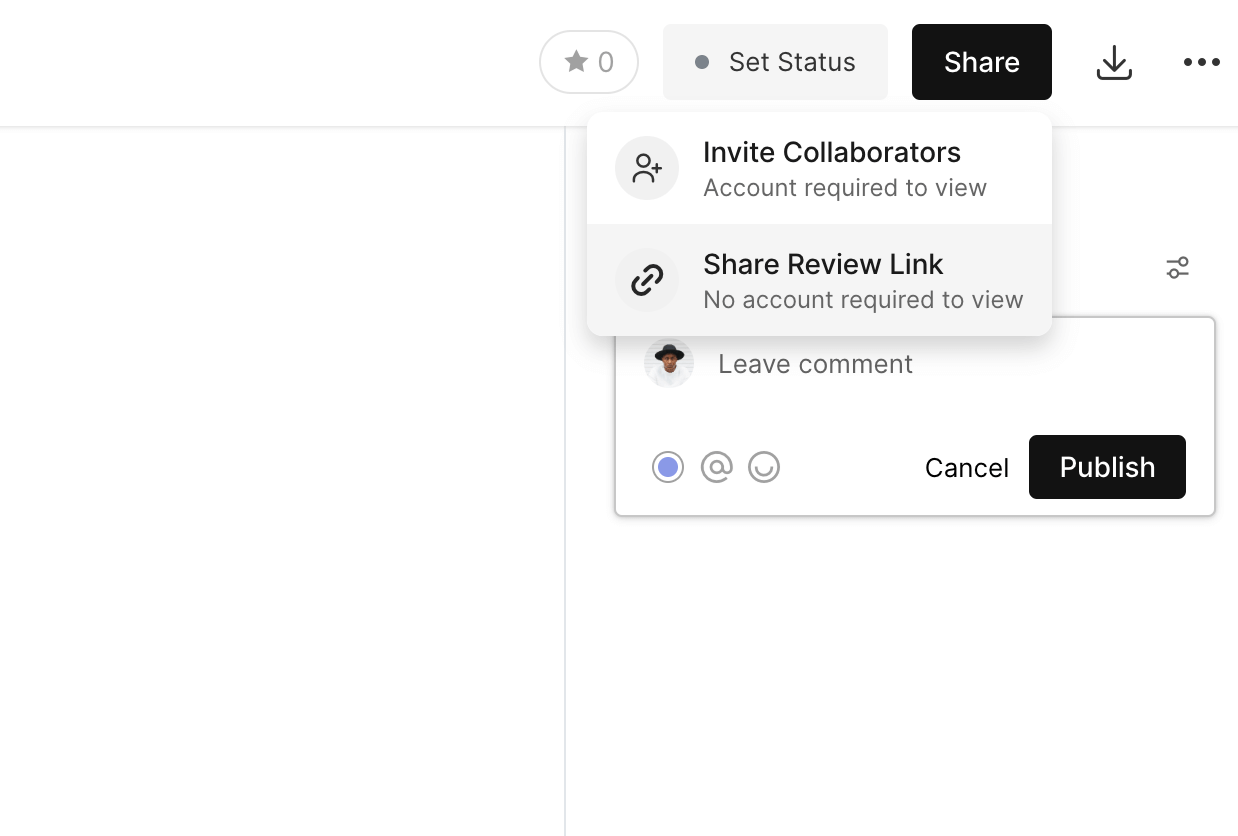
Task: Click the gray status dot indicator
Action: click(x=702, y=62)
